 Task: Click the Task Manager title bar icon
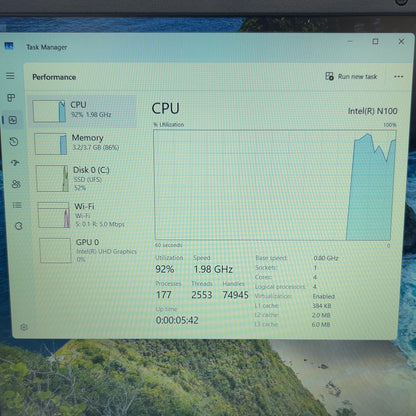click(9, 46)
